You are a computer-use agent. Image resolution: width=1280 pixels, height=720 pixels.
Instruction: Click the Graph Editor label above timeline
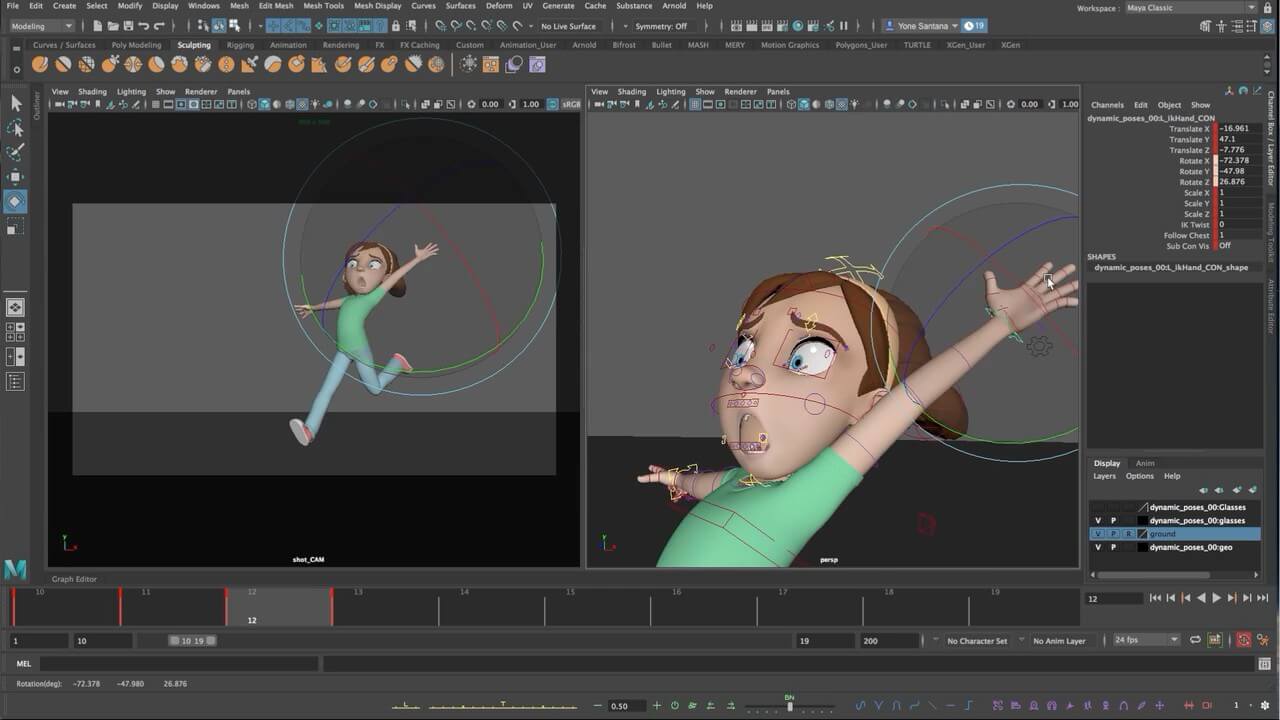(74, 579)
